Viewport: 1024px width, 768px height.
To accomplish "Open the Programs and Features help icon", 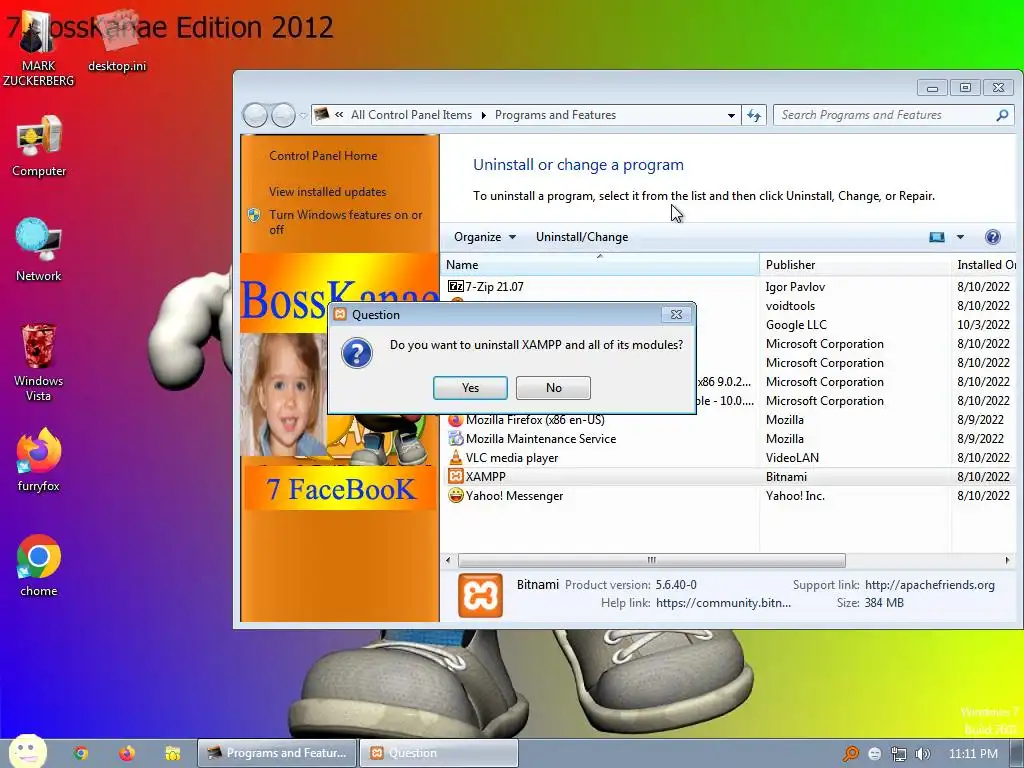I will click(x=993, y=237).
